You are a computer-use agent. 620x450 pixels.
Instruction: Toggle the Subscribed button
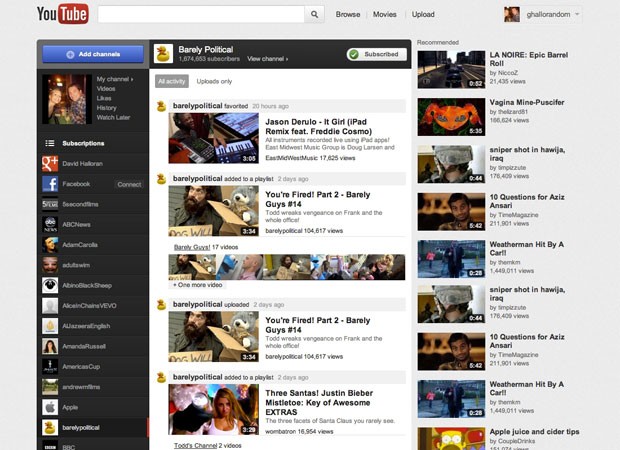(375, 54)
